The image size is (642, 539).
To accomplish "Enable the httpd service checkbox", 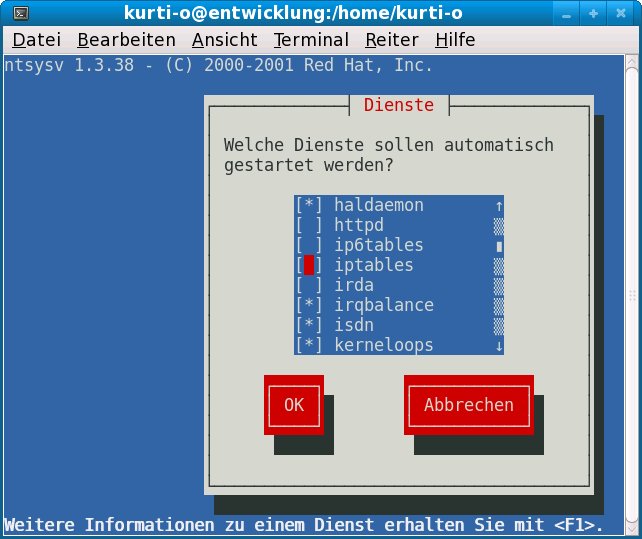I will pos(309,225).
